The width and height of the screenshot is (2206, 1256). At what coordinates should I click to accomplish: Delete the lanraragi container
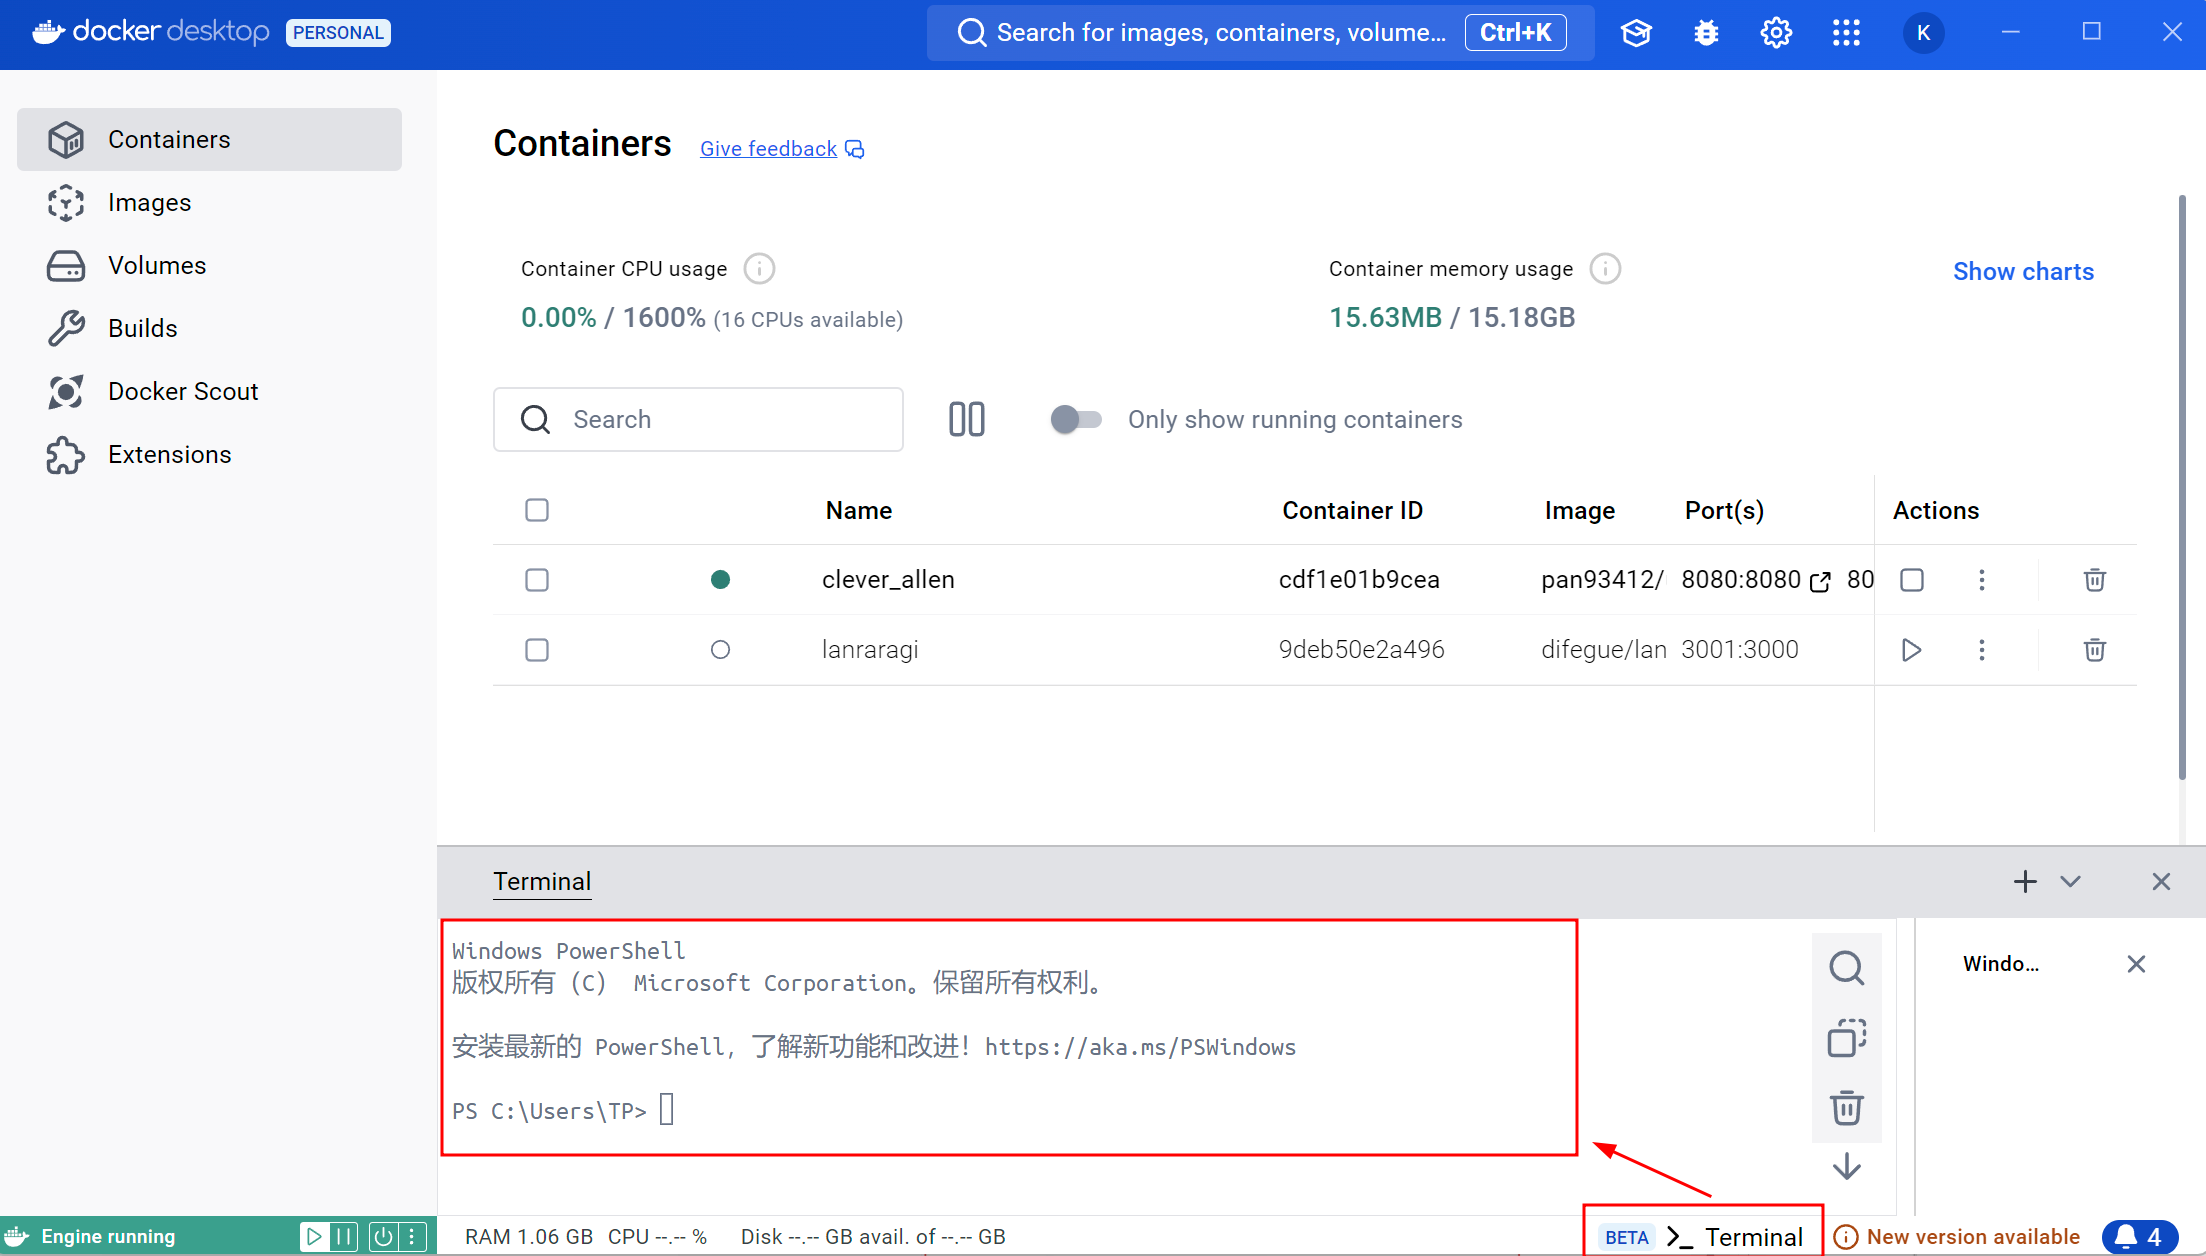(x=2094, y=650)
